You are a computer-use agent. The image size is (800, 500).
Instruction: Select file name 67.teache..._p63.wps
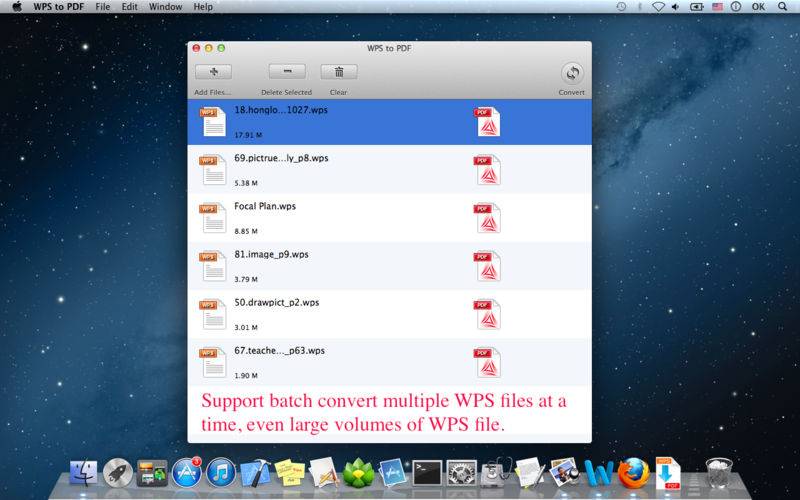pyautogui.click(x=280, y=351)
